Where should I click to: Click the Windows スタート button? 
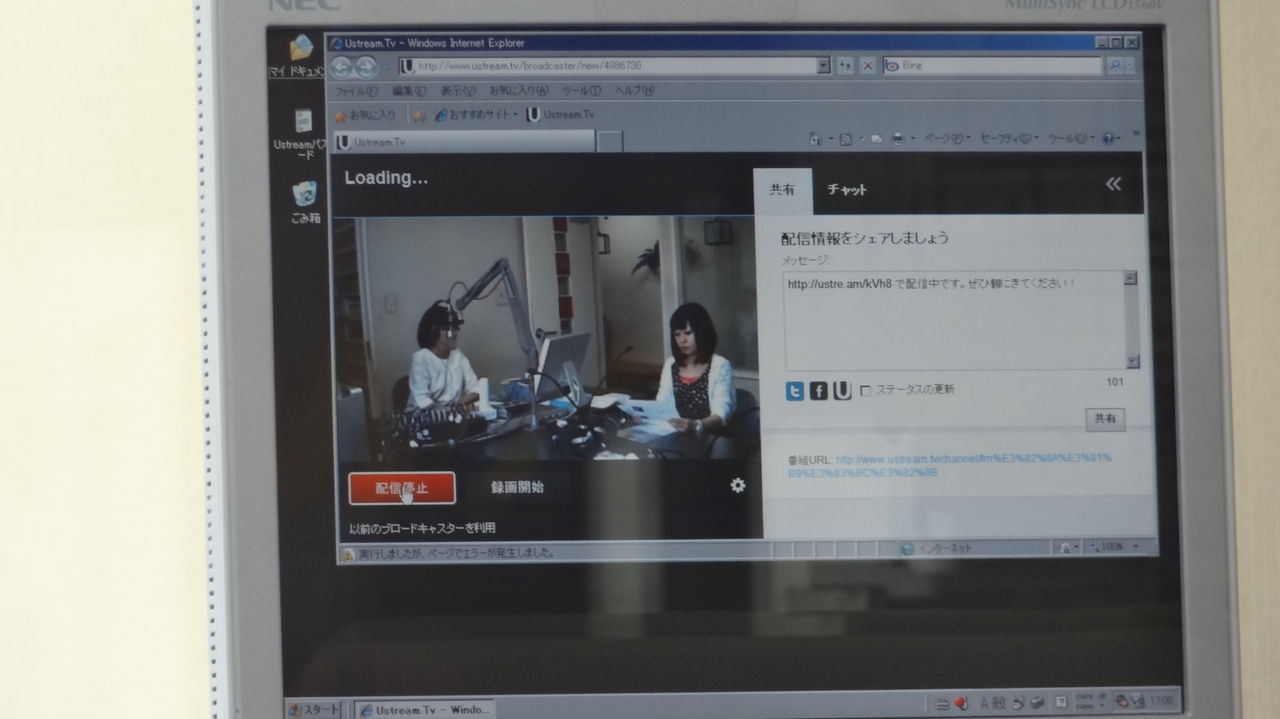[x=314, y=708]
